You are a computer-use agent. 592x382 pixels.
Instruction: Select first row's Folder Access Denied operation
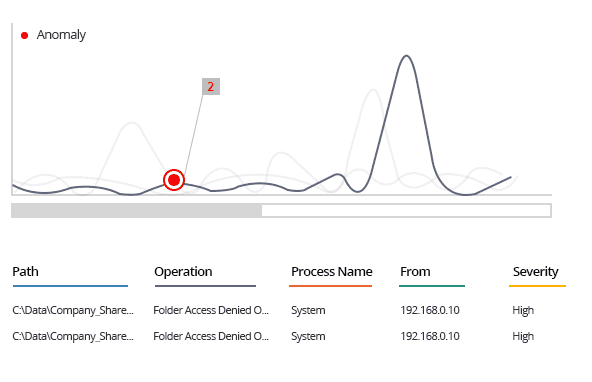click(x=211, y=310)
